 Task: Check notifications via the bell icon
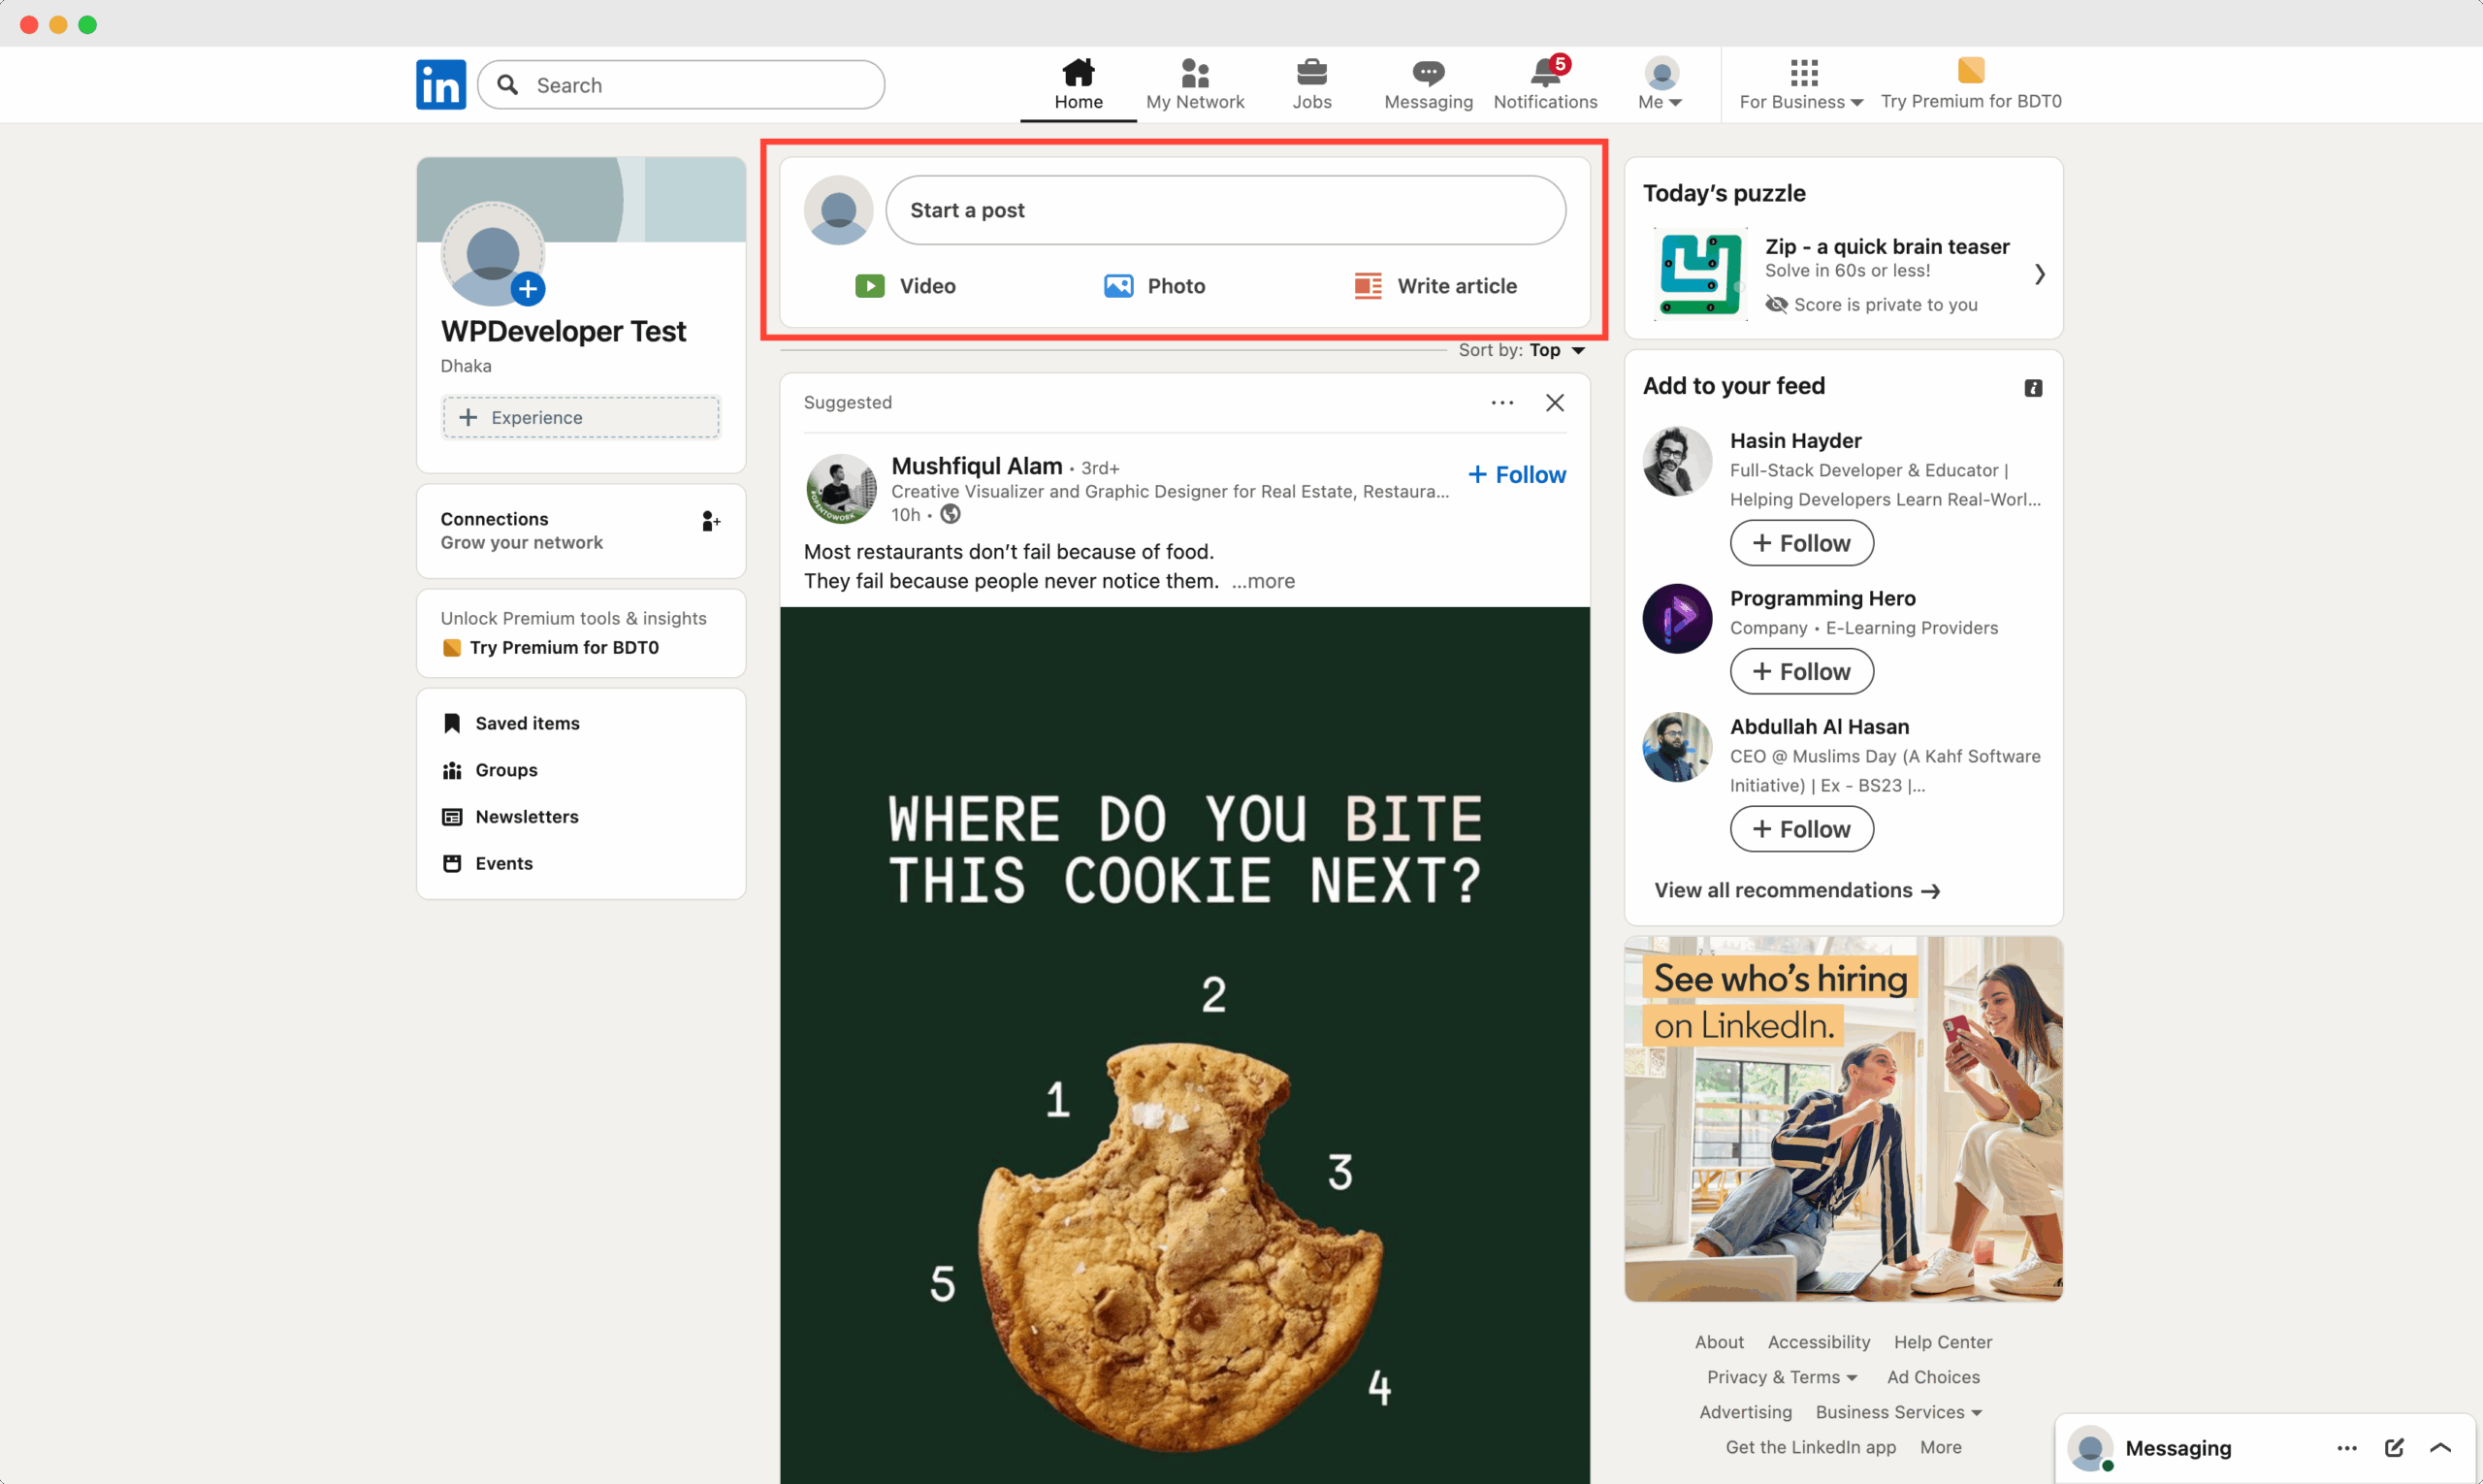point(1544,72)
